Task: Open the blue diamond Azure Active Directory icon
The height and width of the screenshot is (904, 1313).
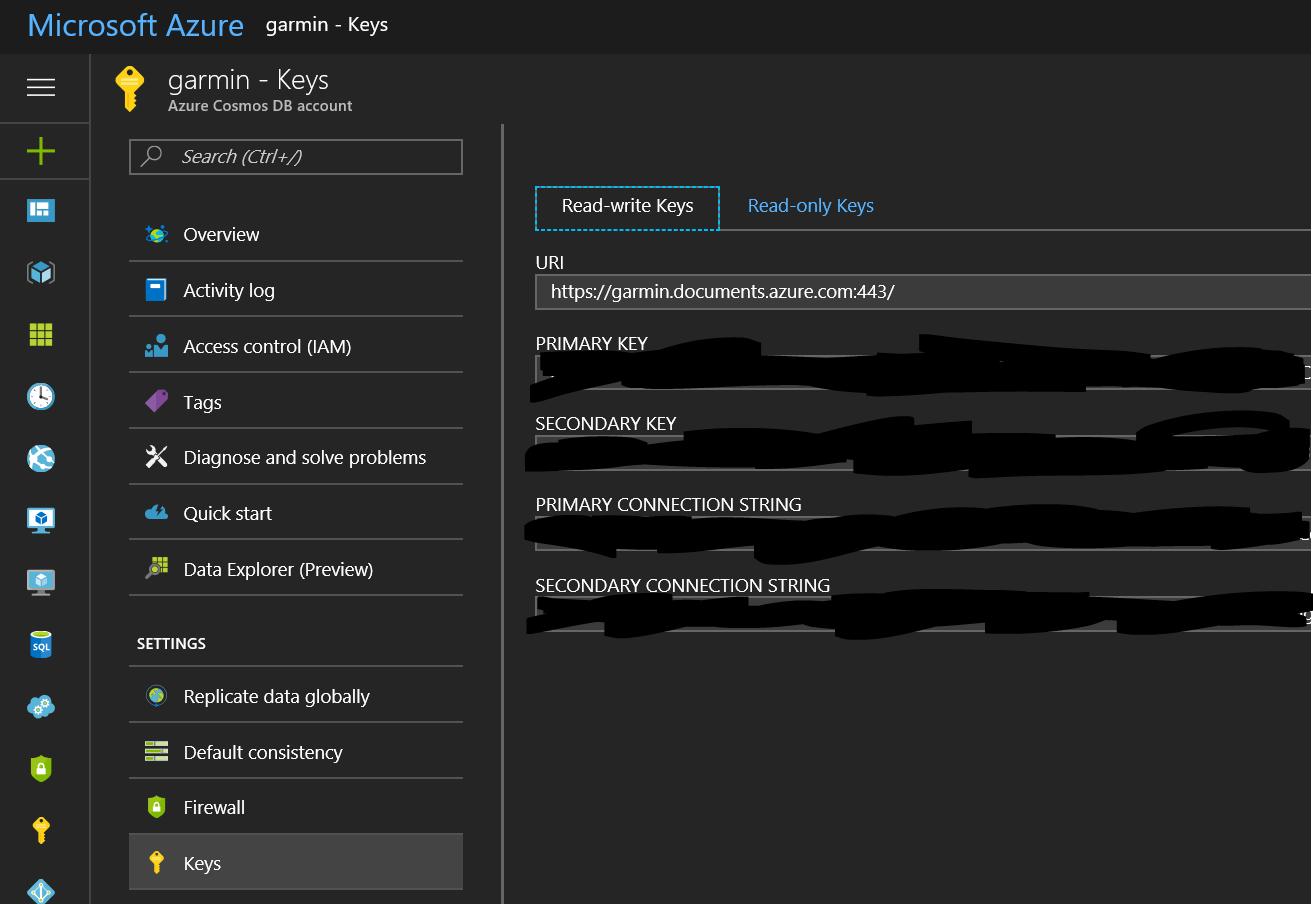Action: click(41, 891)
